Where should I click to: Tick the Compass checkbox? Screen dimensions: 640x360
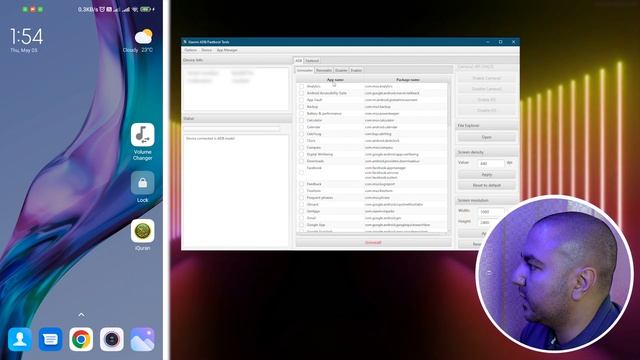(301, 148)
